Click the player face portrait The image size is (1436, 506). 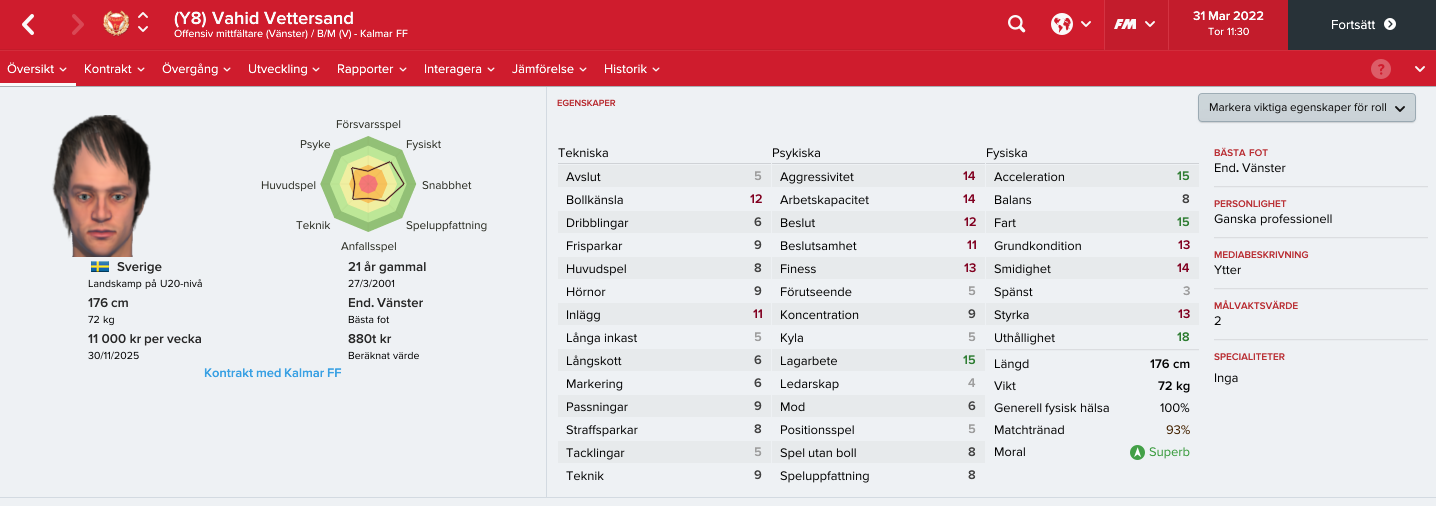[x=102, y=183]
